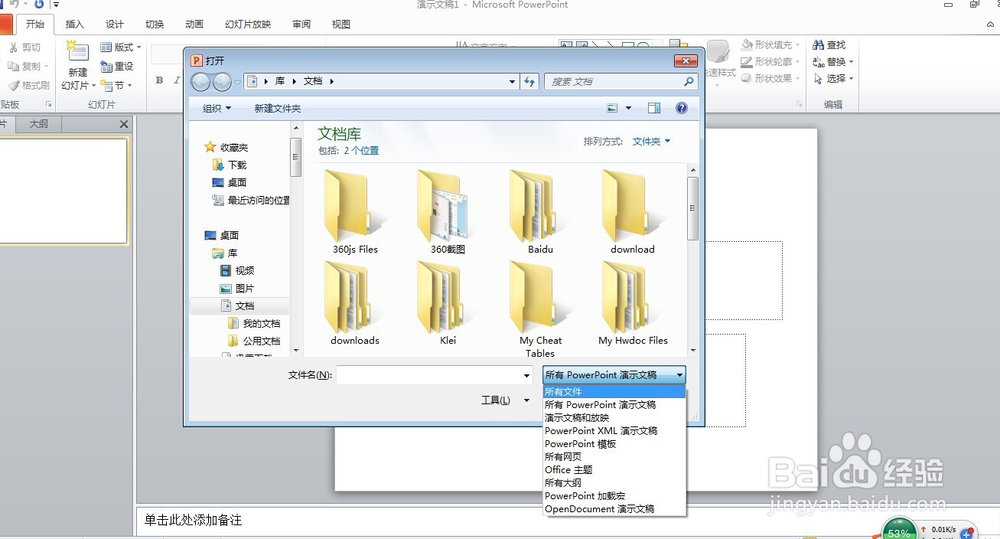Open 版式 layout dropdown in ribbon

121,47
